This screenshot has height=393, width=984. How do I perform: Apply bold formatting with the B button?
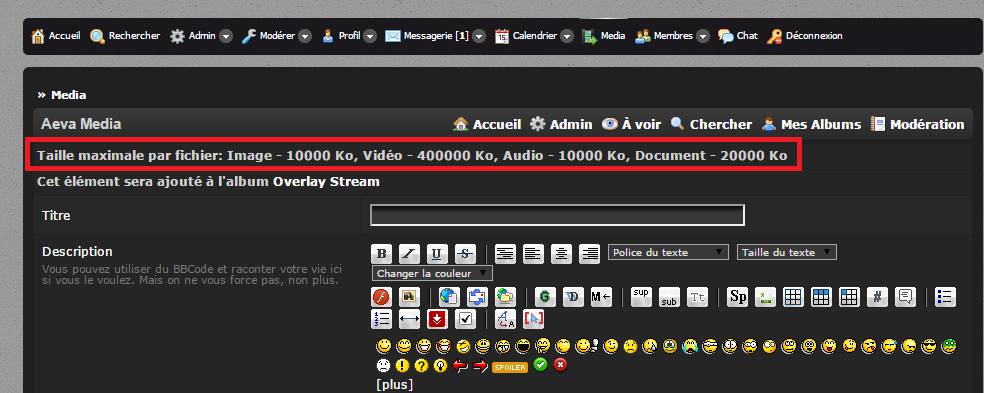(x=381, y=254)
